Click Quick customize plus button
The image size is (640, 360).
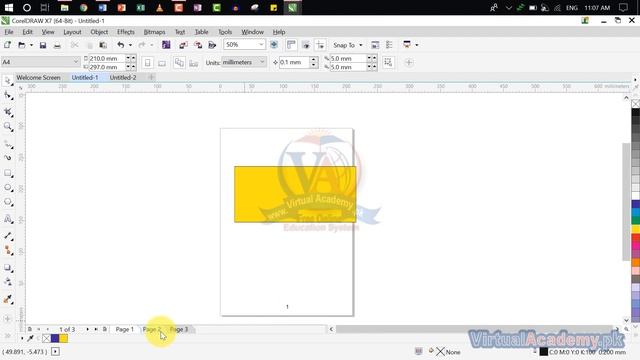pyautogui.click(x=409, y=62)
